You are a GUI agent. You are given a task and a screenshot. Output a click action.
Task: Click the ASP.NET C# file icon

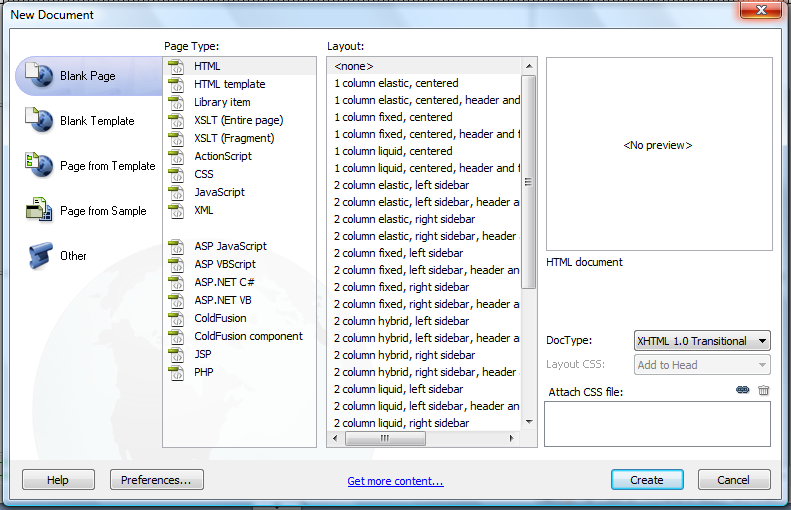[176, 282]
